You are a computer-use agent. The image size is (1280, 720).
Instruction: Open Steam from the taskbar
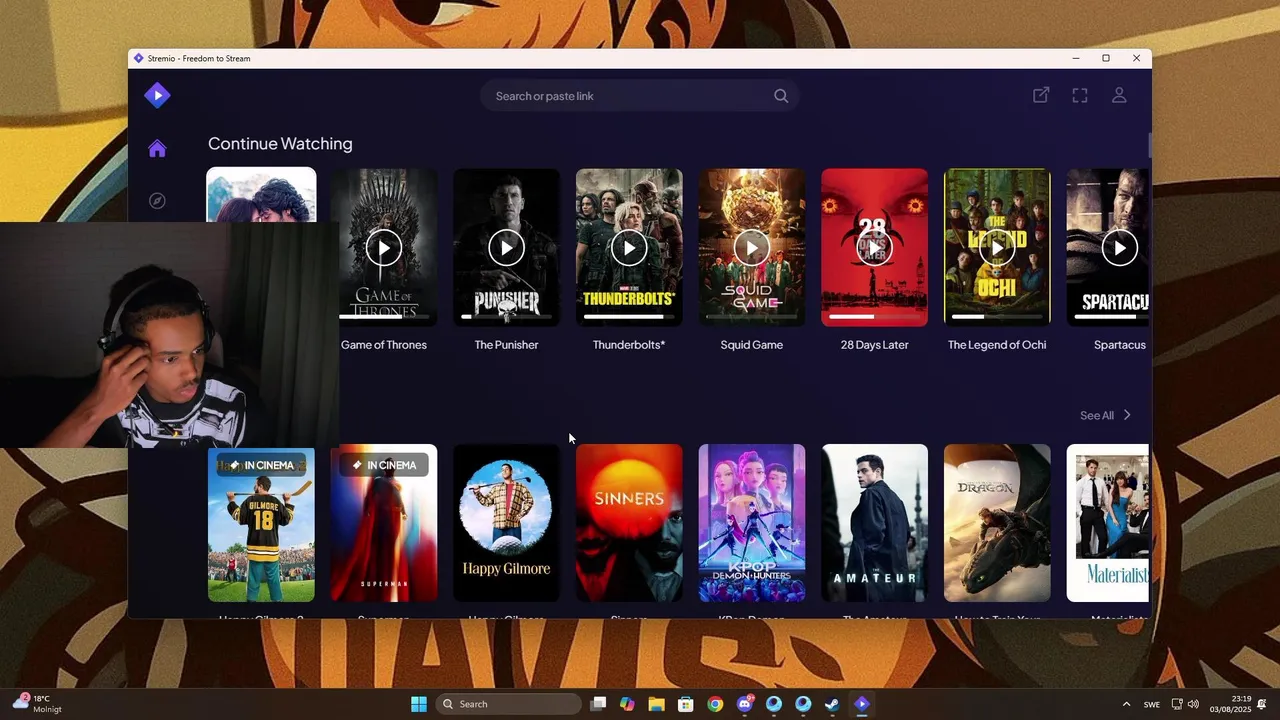(832, 704)
